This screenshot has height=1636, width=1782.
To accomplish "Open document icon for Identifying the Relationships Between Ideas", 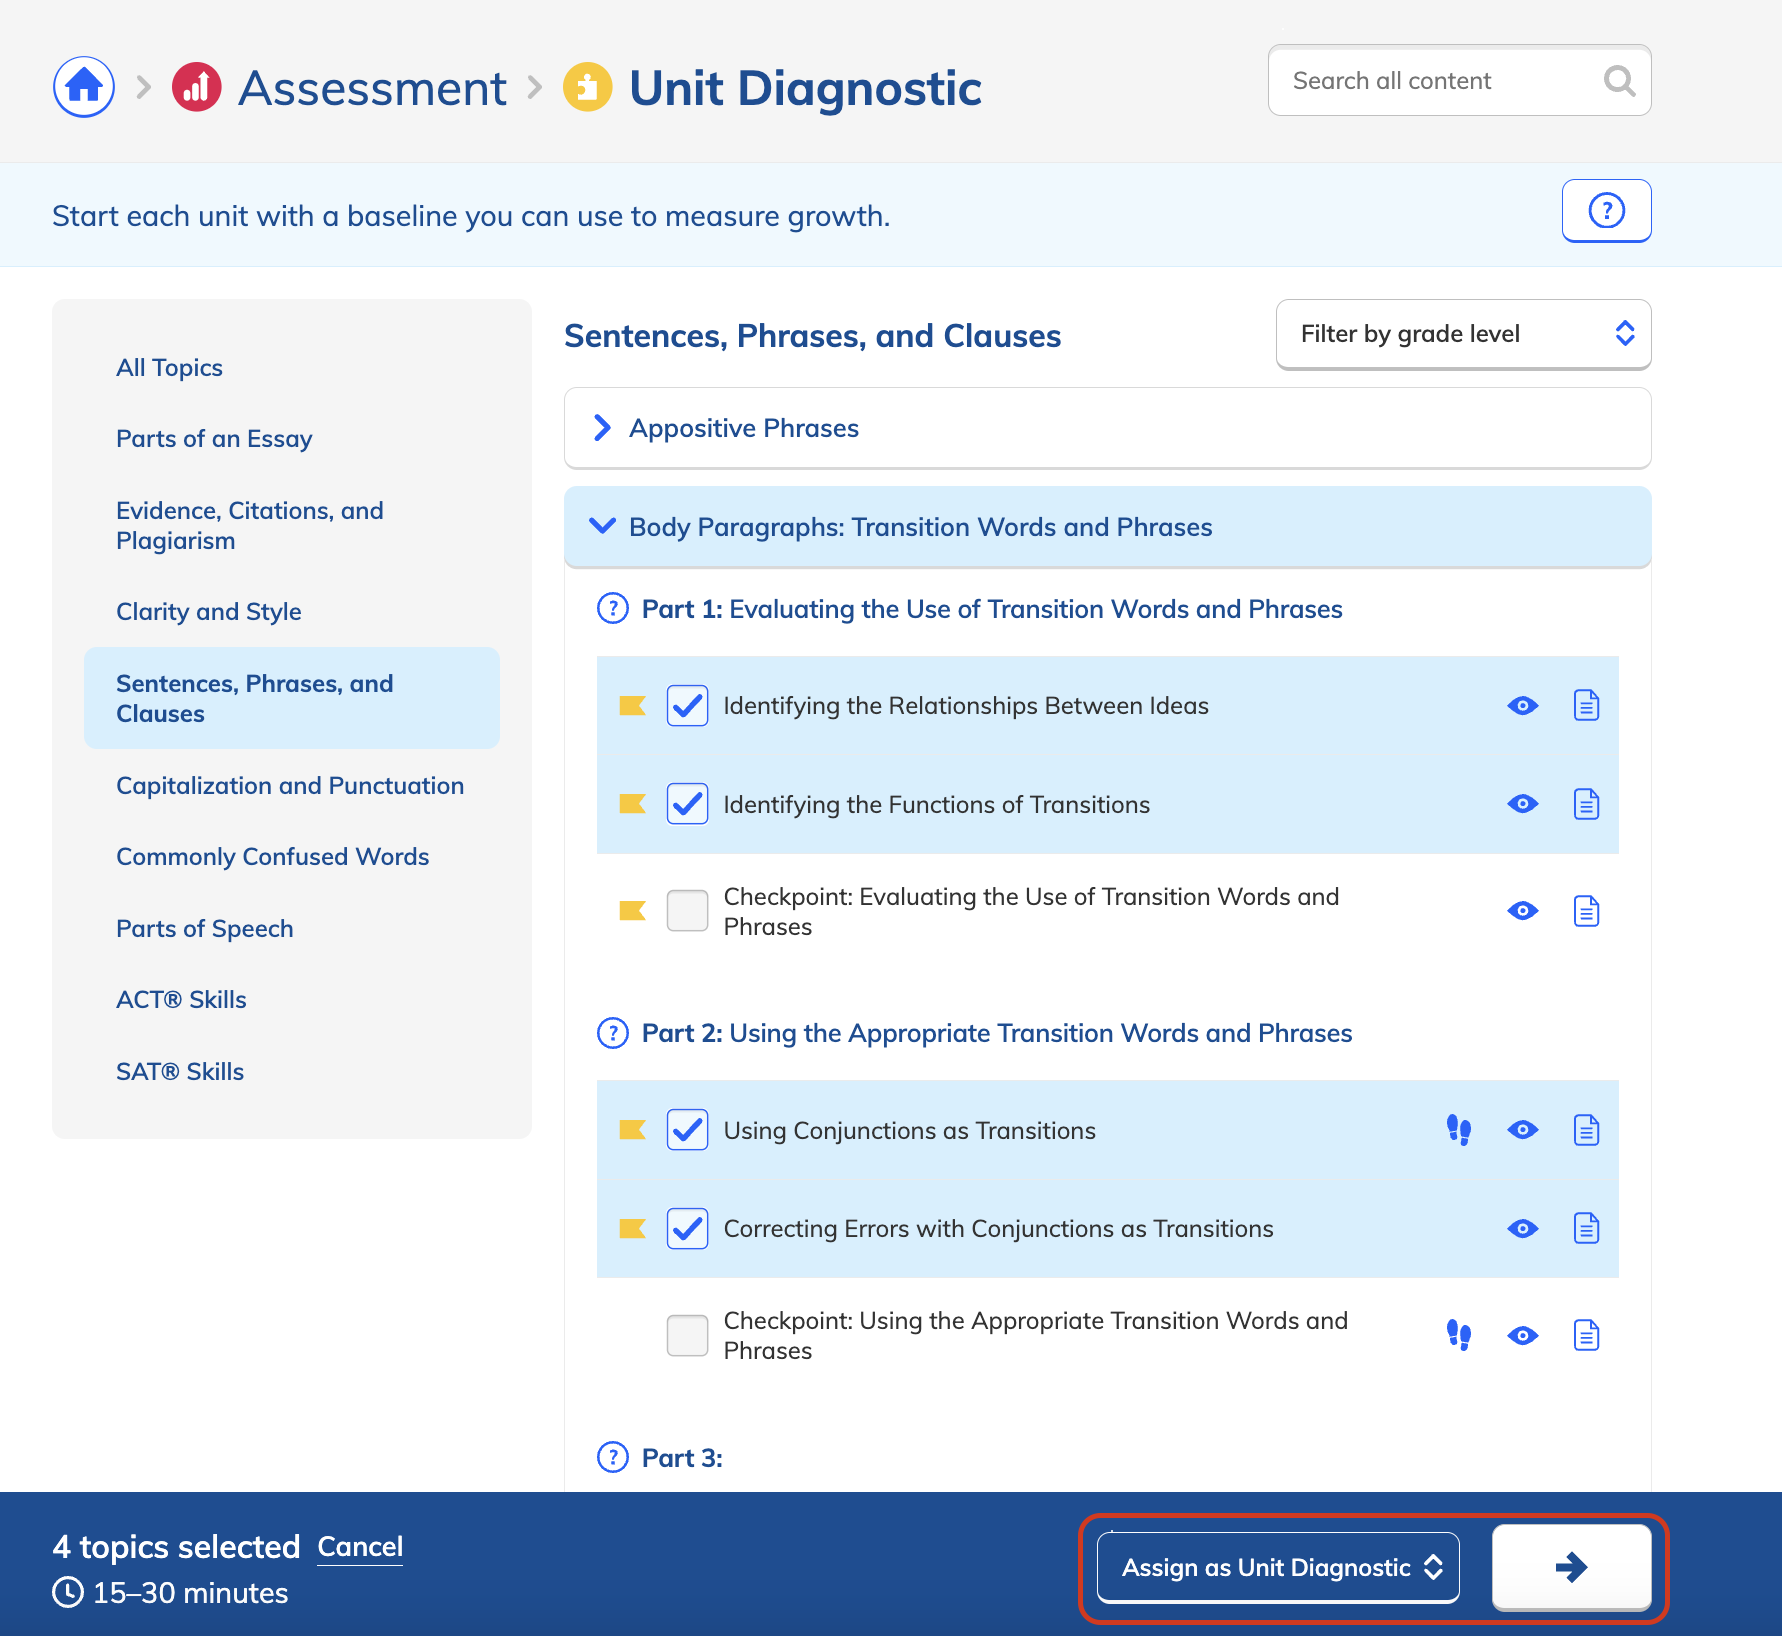I will [1587, 705].
